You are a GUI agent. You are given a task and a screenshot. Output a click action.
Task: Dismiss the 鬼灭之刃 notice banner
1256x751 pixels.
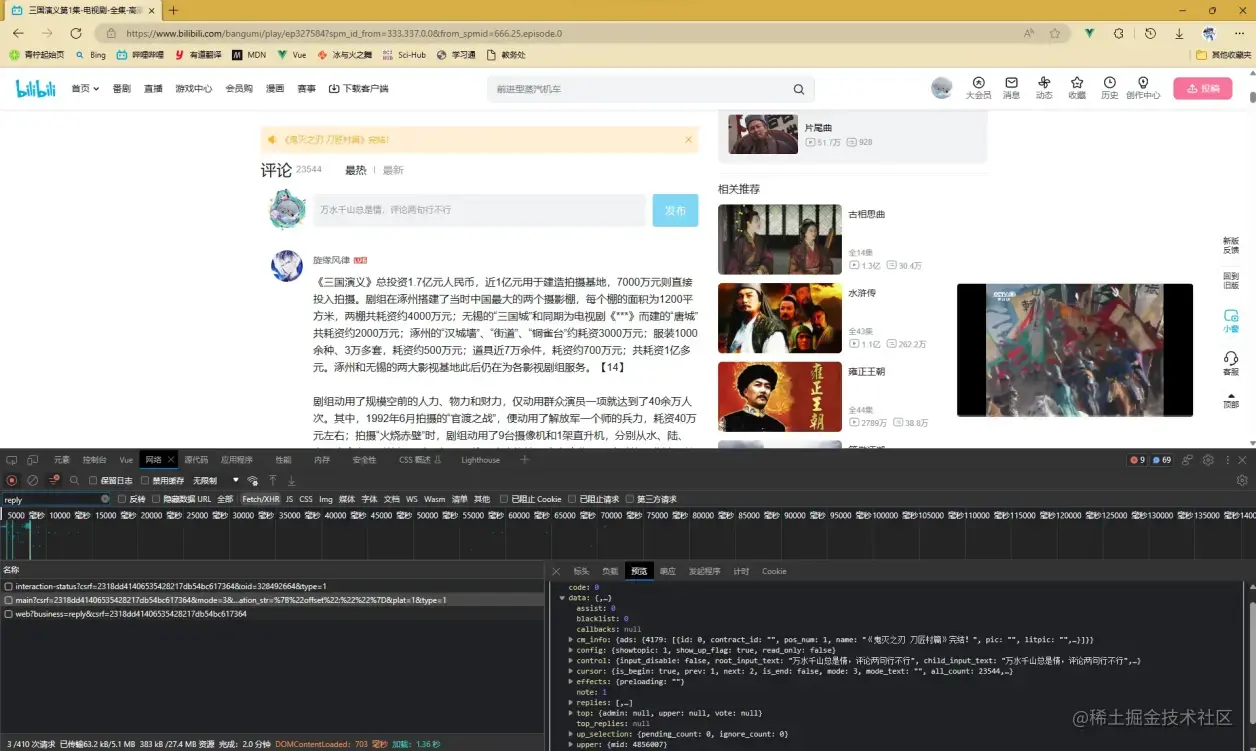click(688, 140)
